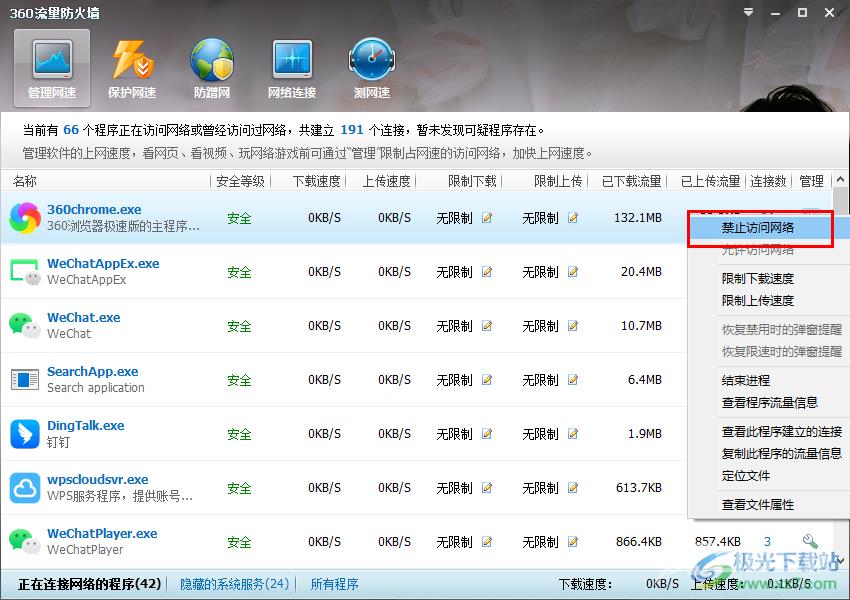Click the WeChatAppEx.exe name link
The image size is (850, 600).
(x=103, y=263)
